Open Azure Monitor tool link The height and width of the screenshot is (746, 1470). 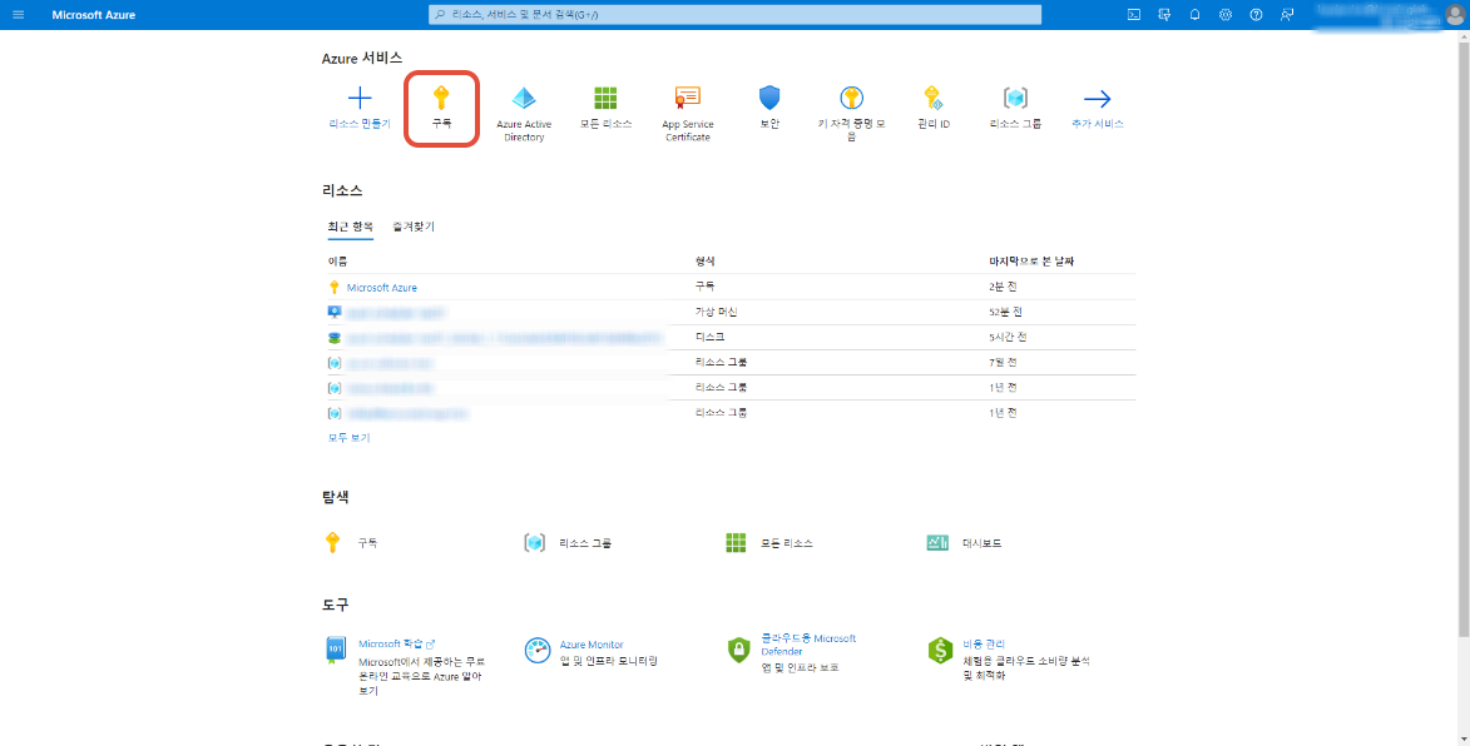(591, 645)
